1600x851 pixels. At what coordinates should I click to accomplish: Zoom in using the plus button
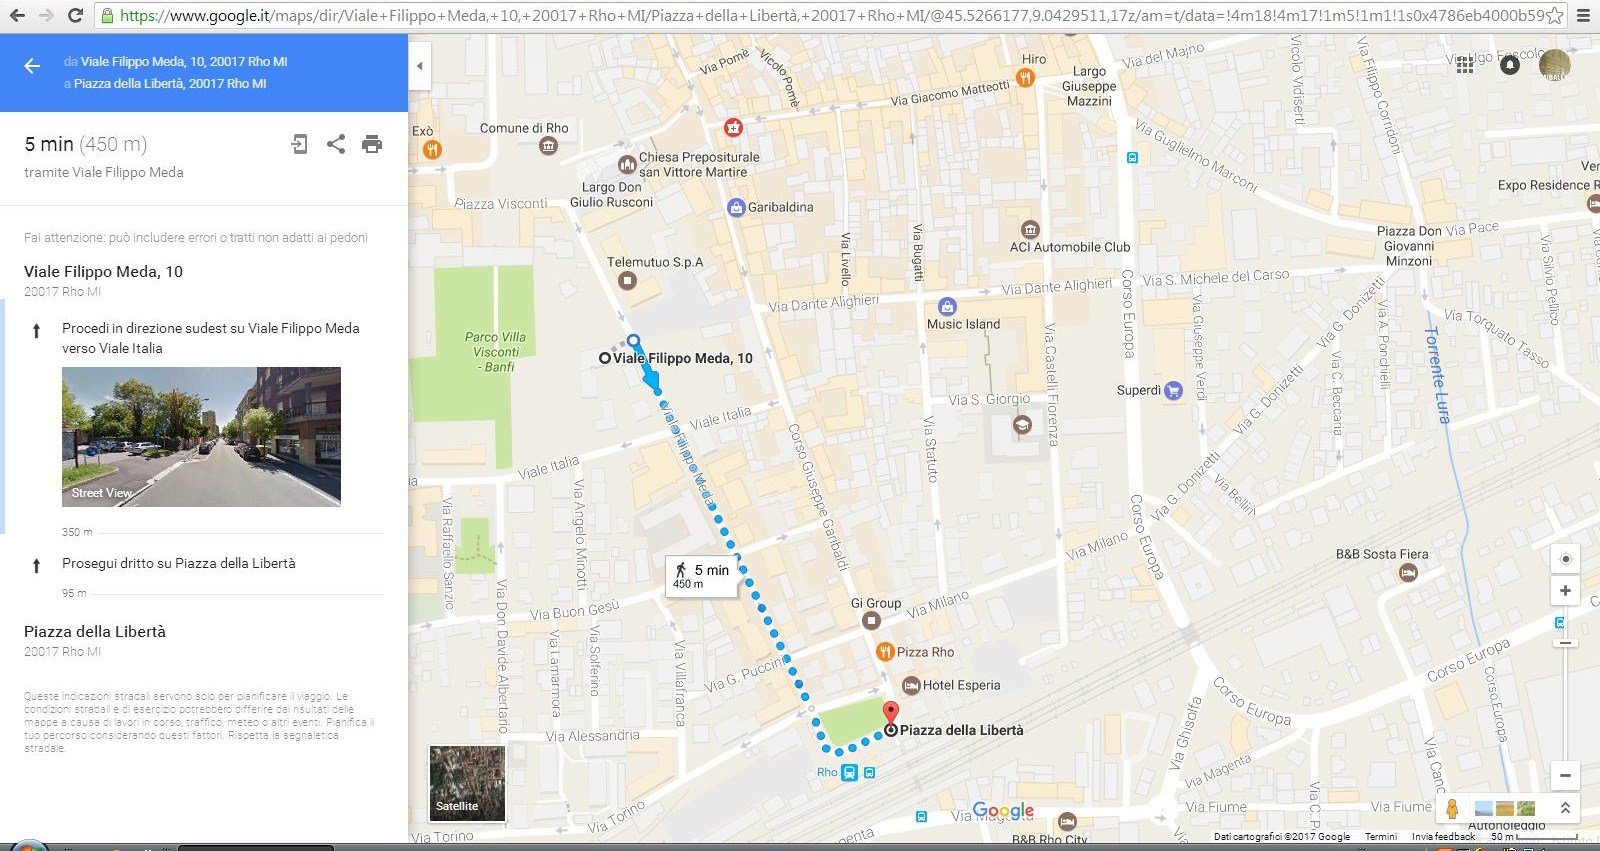coord(1565,590)
